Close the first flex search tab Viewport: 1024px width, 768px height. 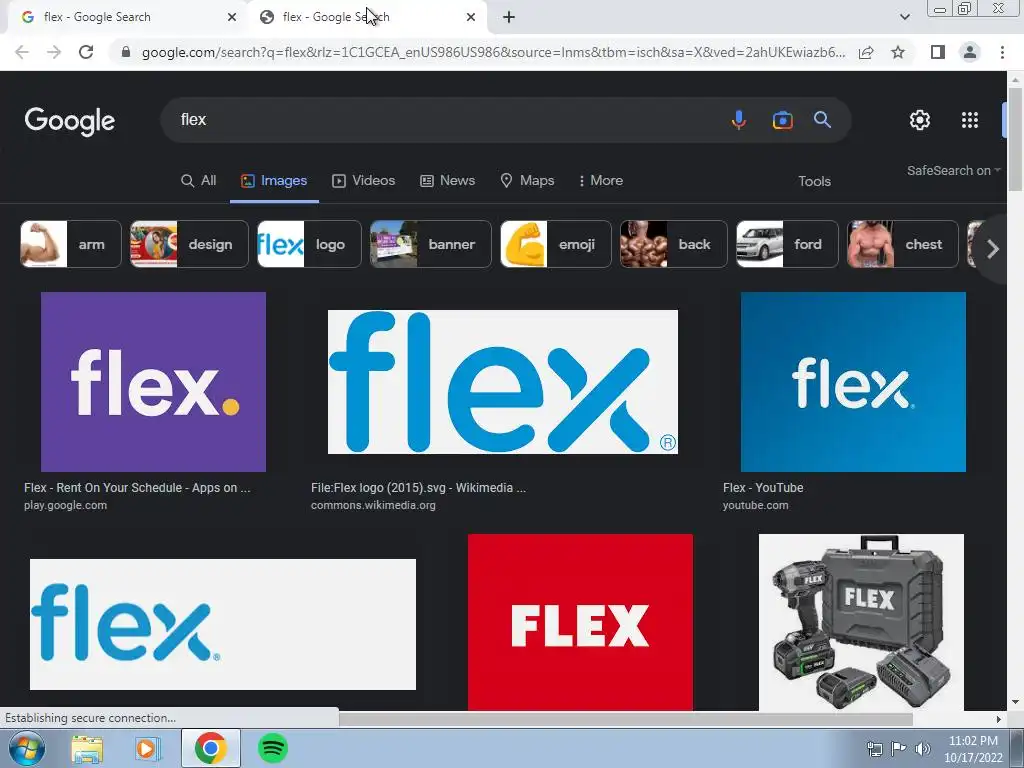click(232, 17)
